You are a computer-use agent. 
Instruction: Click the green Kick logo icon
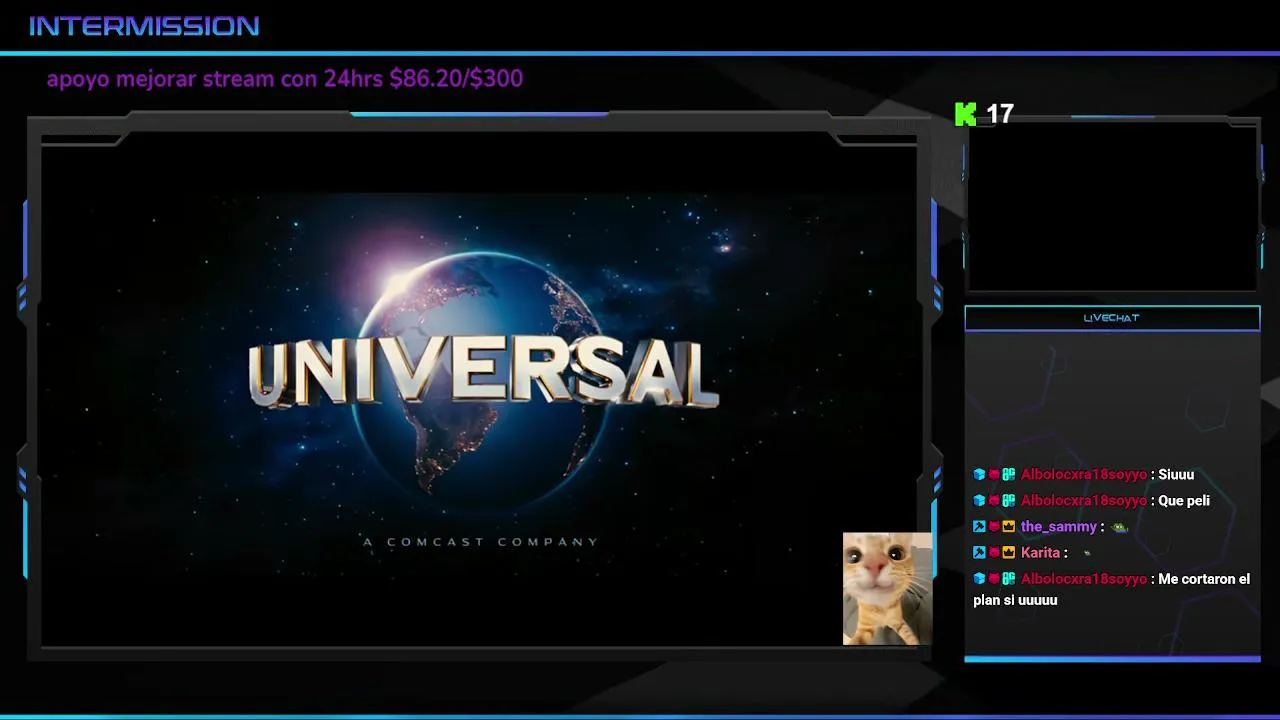pyautogui.click(x=965, y=114)
